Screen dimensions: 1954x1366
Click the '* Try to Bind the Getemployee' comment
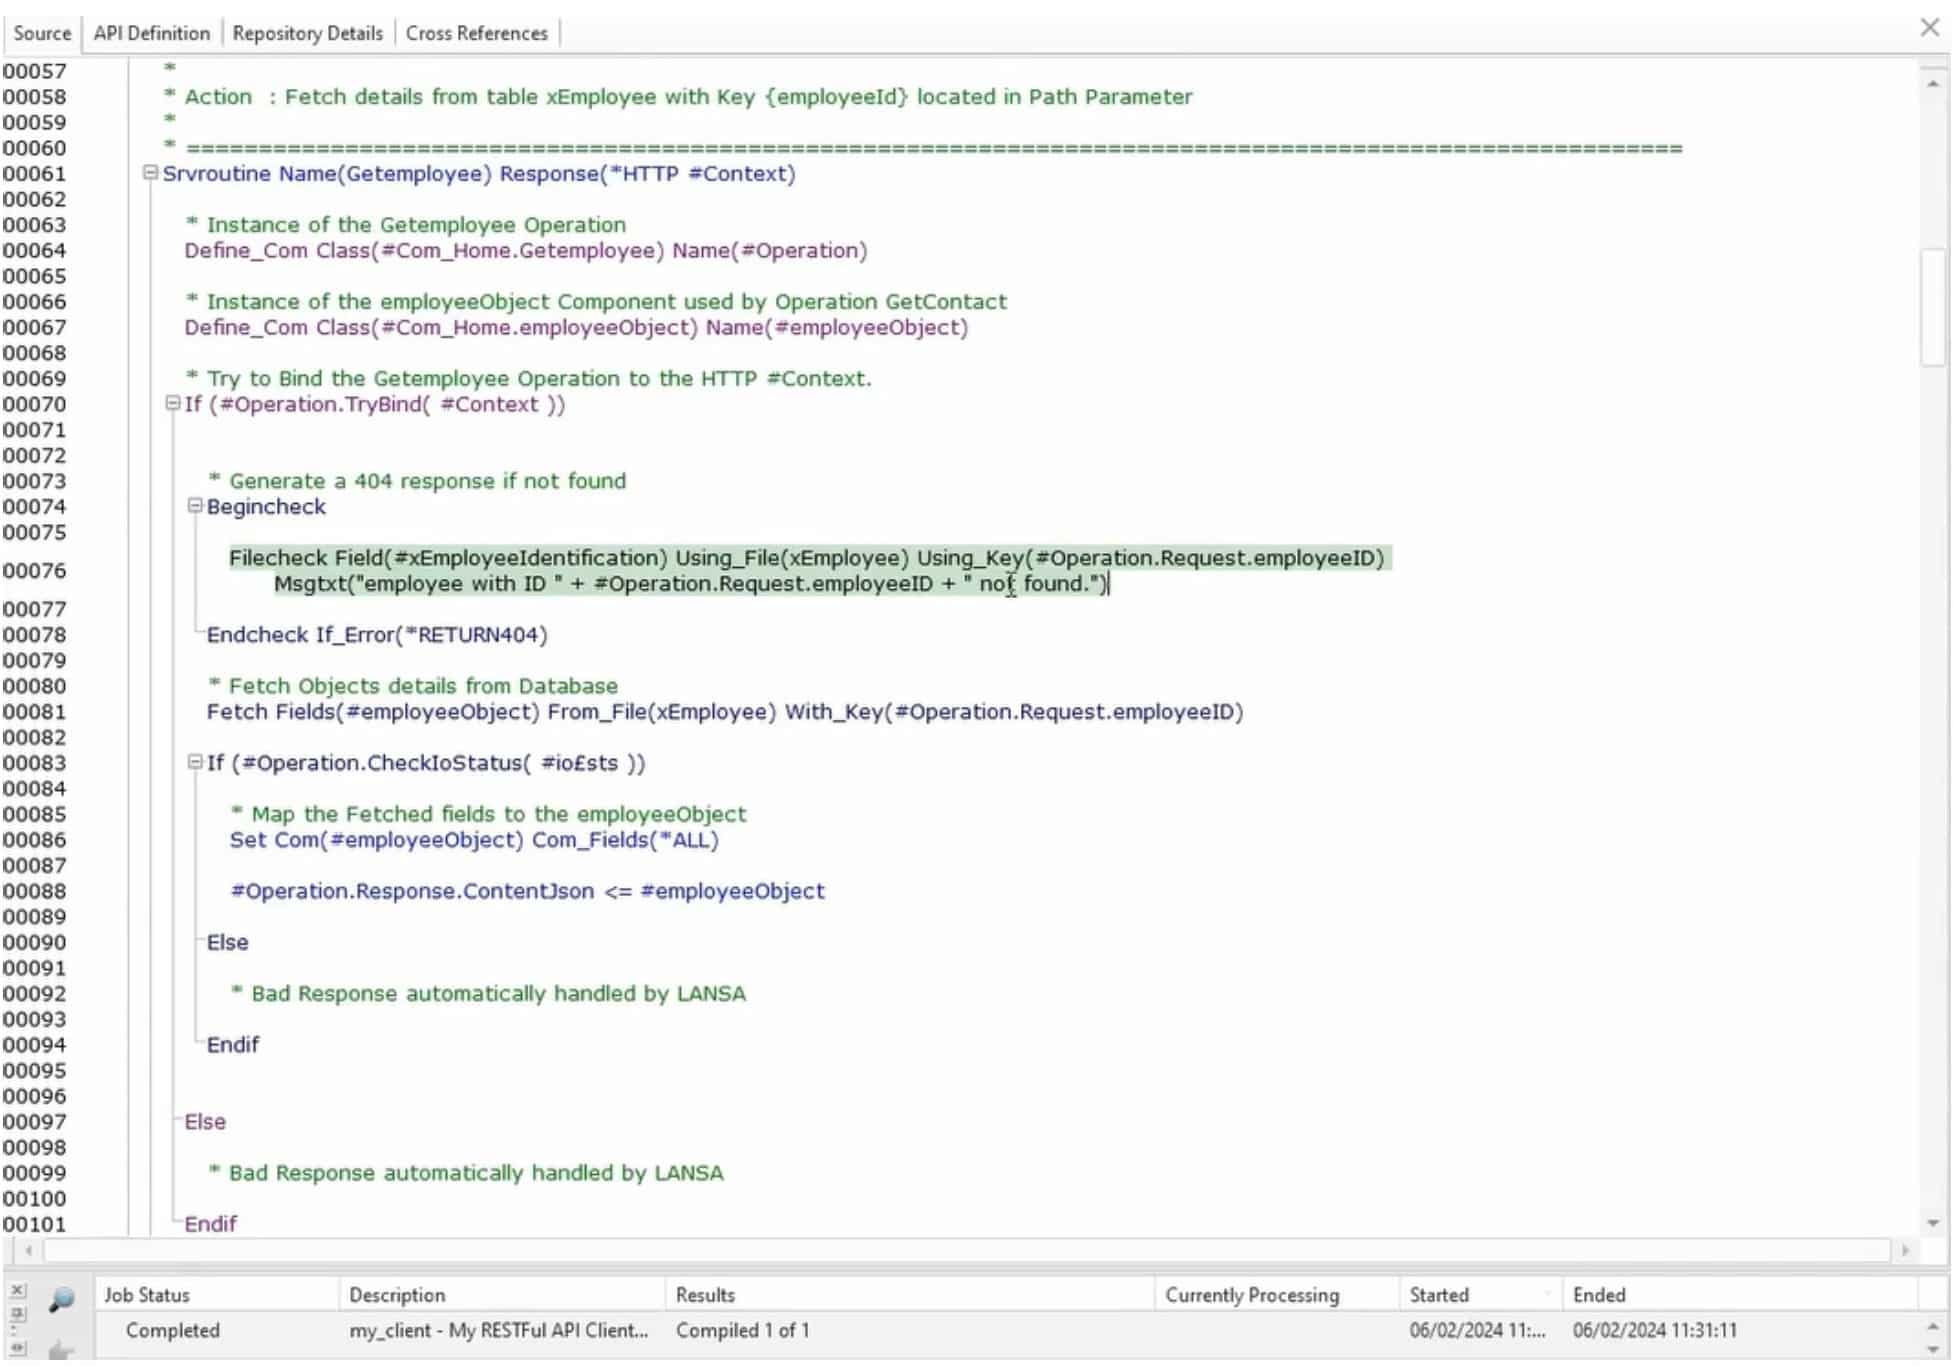(529, 379)
